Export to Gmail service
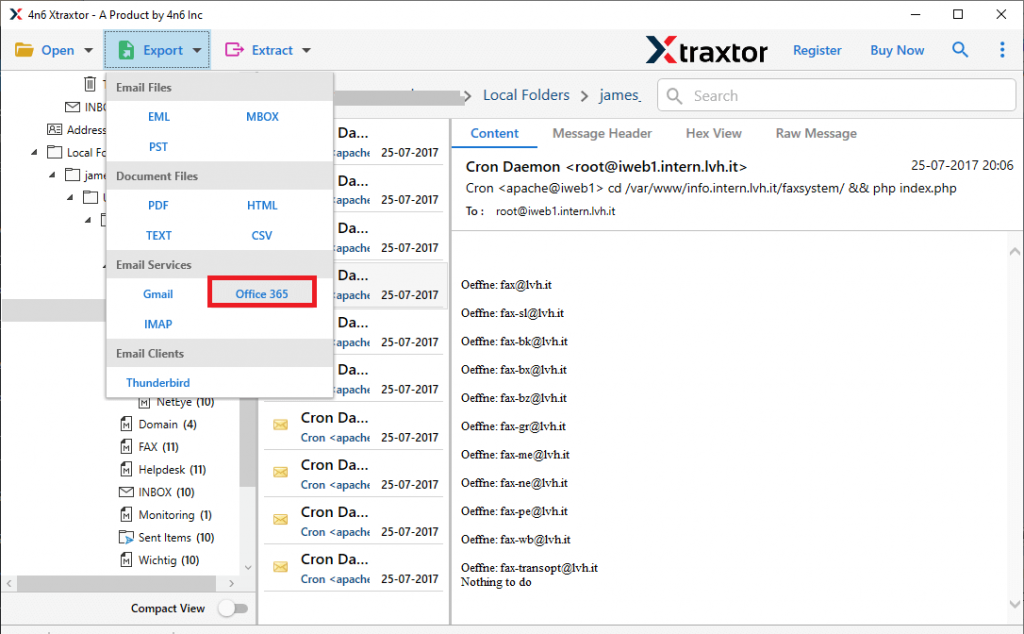The image size is (1024, 634). [158, 294]
